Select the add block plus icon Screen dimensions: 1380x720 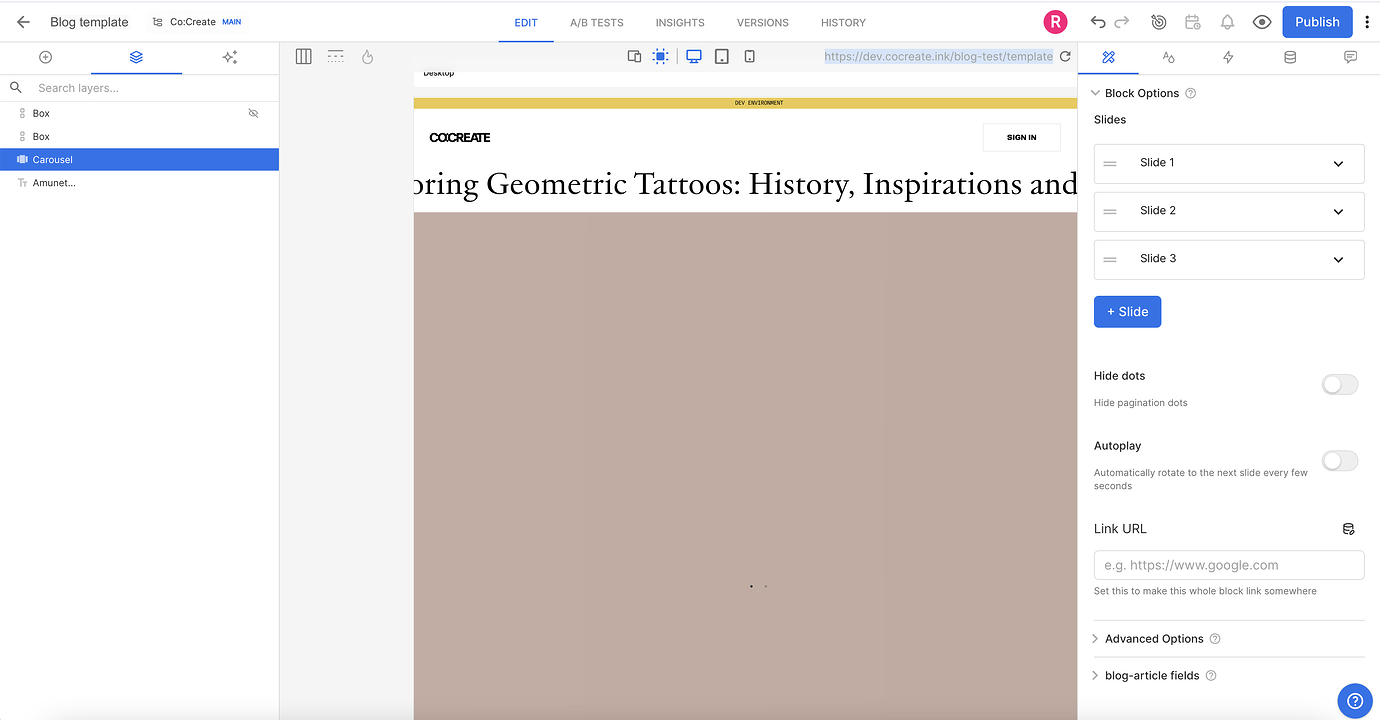[45, 57]
